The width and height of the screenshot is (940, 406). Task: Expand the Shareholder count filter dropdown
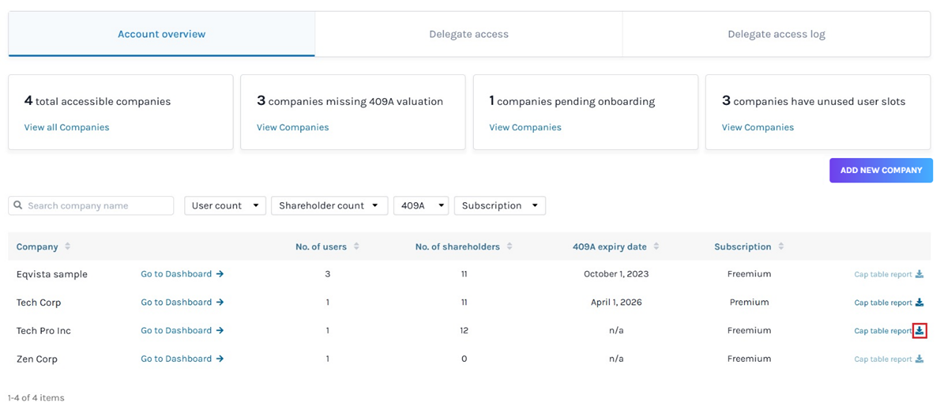[329, 206]
